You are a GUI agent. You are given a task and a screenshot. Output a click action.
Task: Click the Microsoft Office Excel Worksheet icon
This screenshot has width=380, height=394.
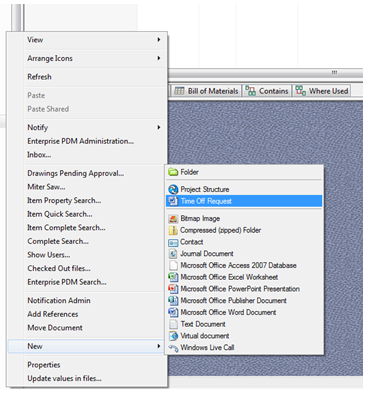tap(173, 277)
